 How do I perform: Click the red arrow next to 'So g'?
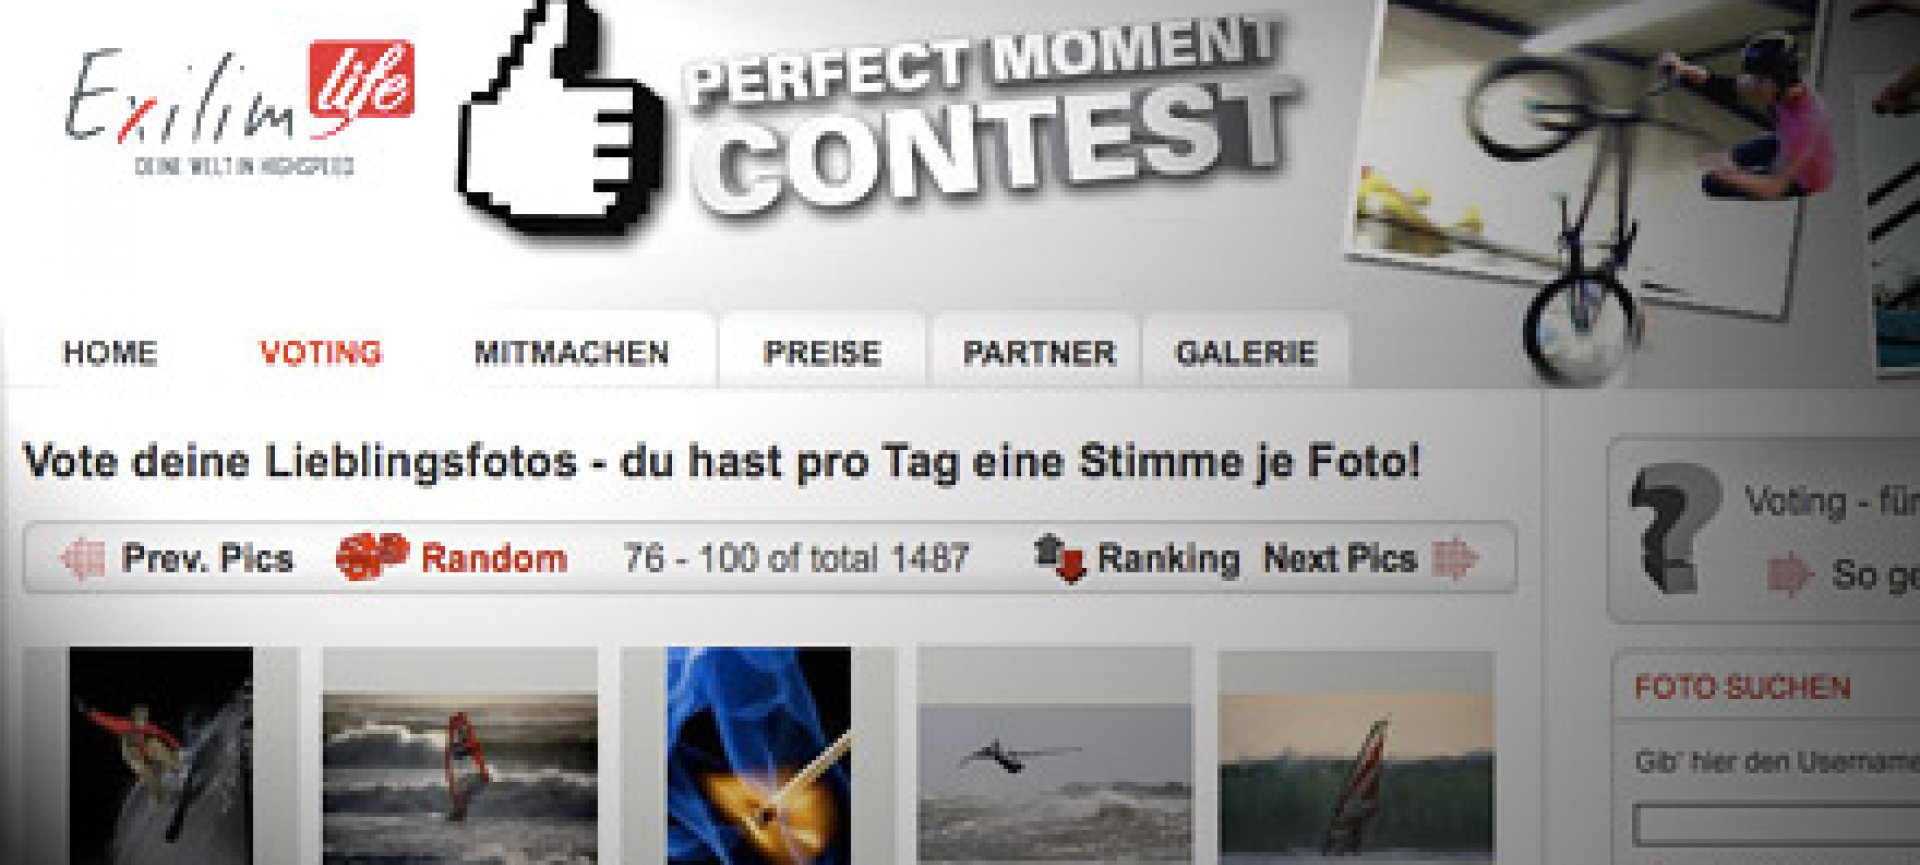pyautogui.click(x=1790, y=574)
